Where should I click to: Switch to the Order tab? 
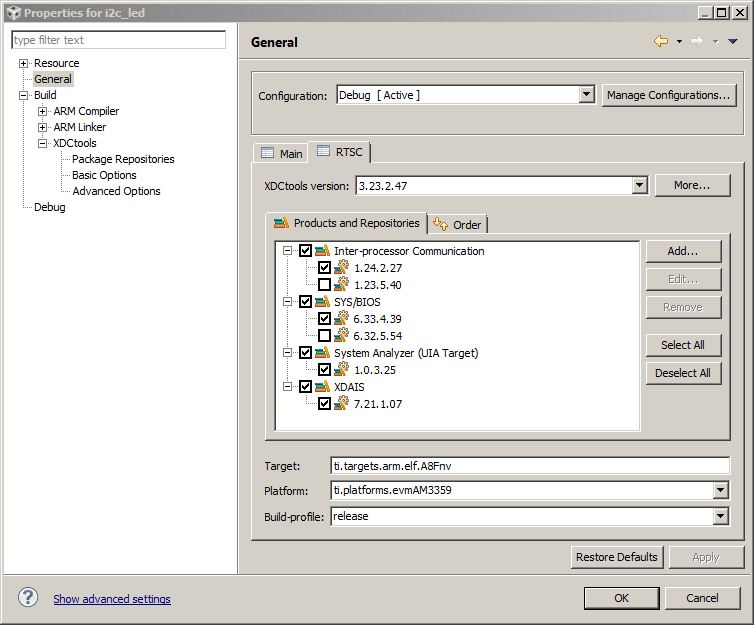click(457, 225)
